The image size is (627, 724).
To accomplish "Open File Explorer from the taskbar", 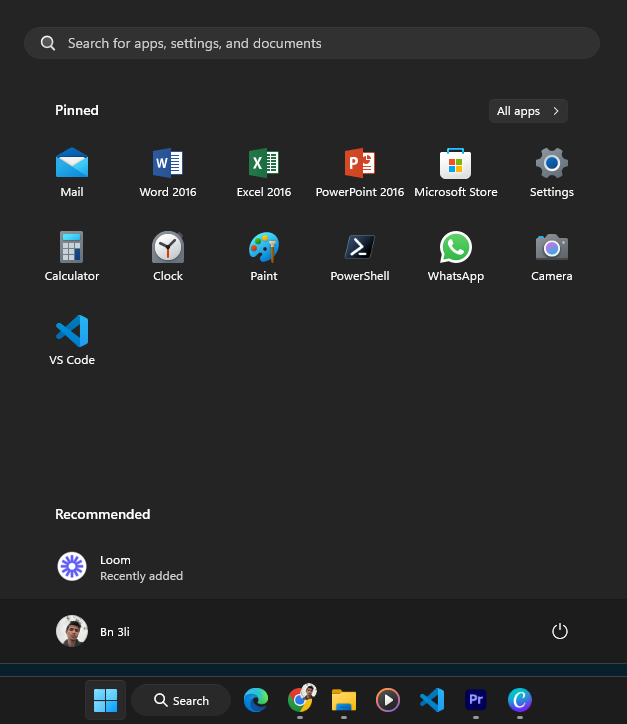I will (344, 700).
